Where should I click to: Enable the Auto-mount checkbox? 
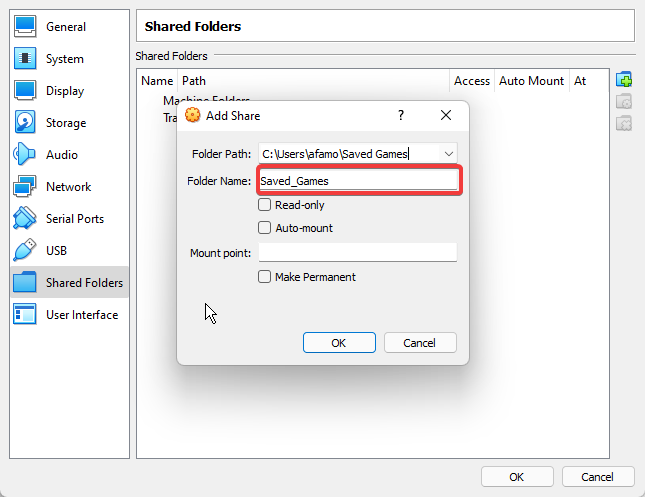(264, 228)
